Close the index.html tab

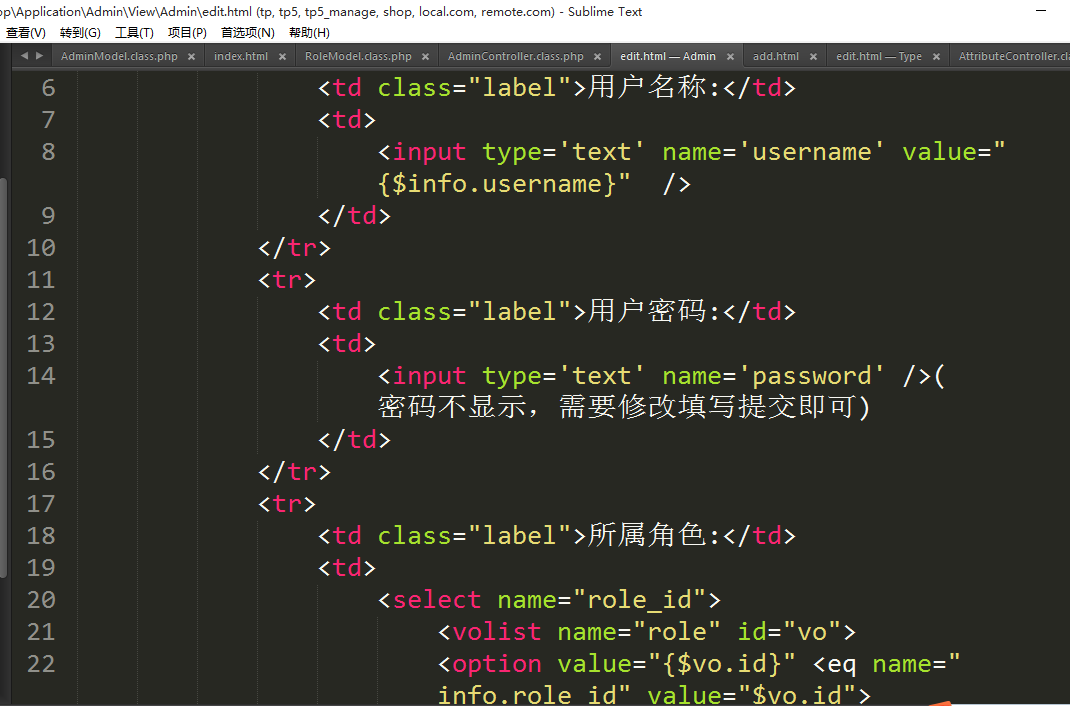[282, 57]
